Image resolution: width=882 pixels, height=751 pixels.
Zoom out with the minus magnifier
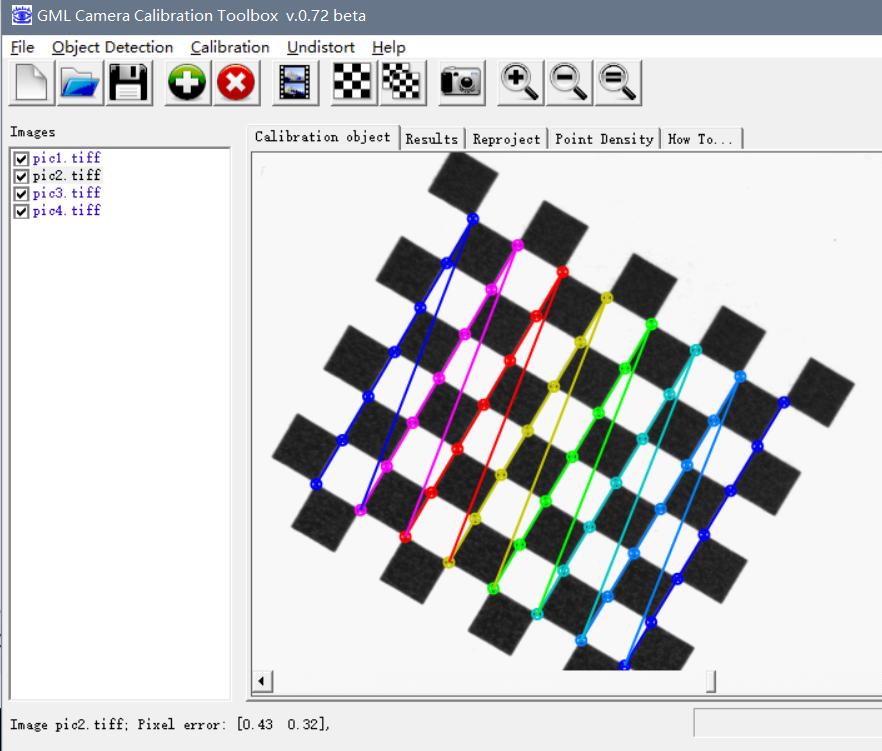[569, 83]
